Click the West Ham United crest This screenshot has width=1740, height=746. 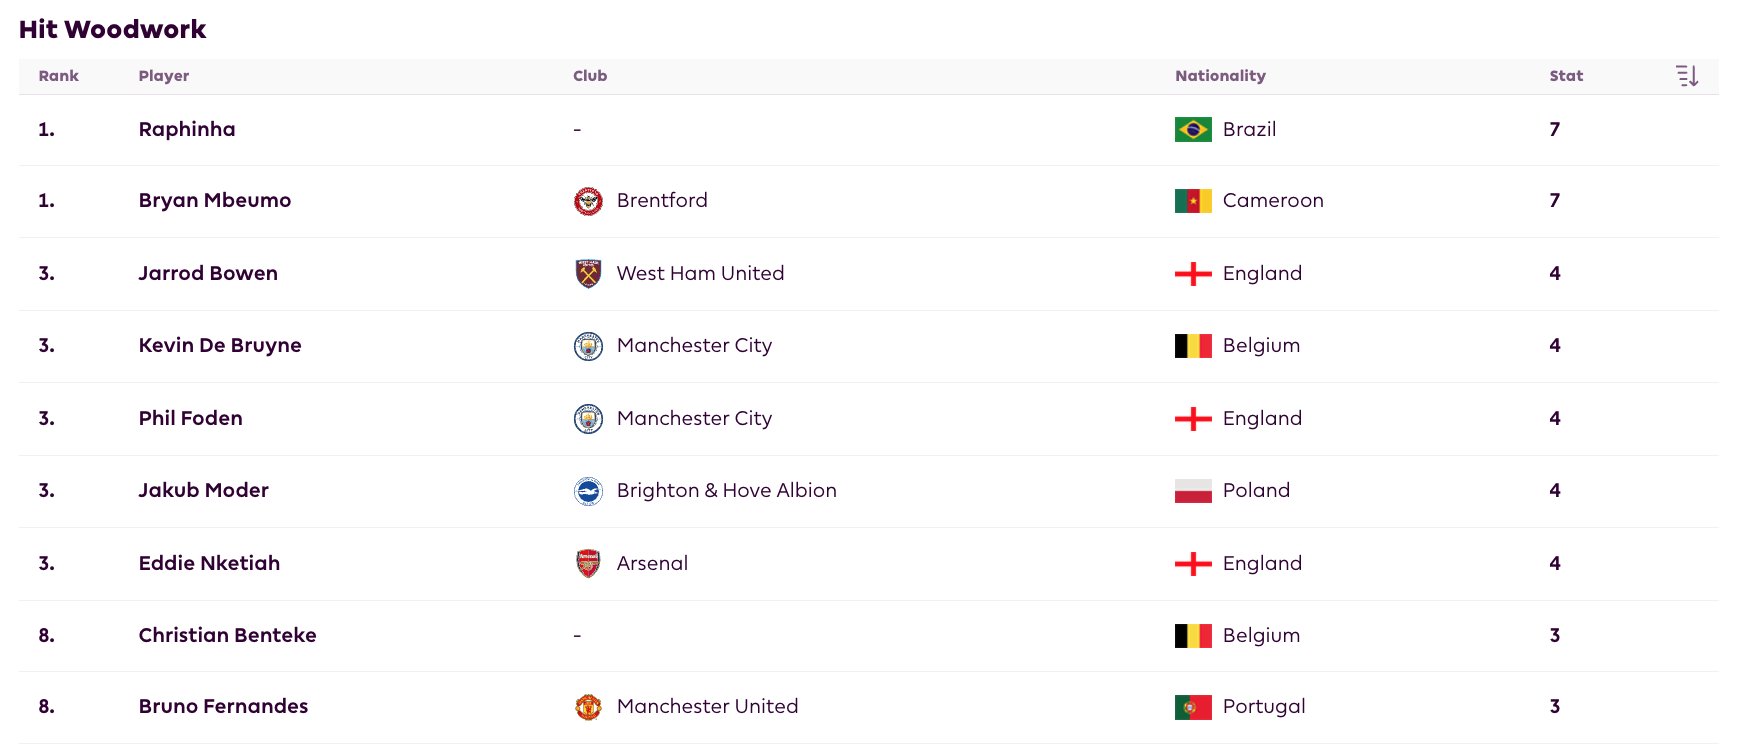(588, 273)
